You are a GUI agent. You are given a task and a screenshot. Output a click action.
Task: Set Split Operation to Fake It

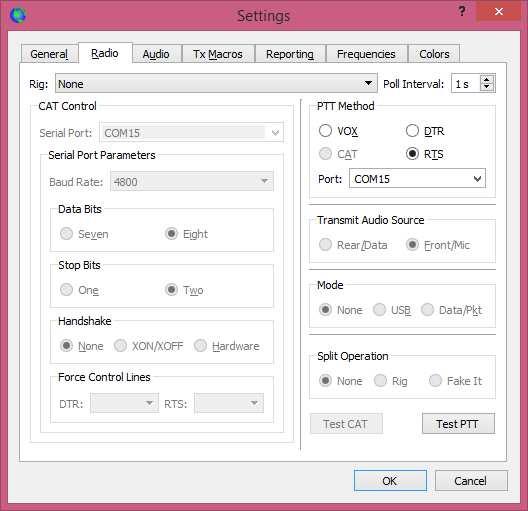456,381
